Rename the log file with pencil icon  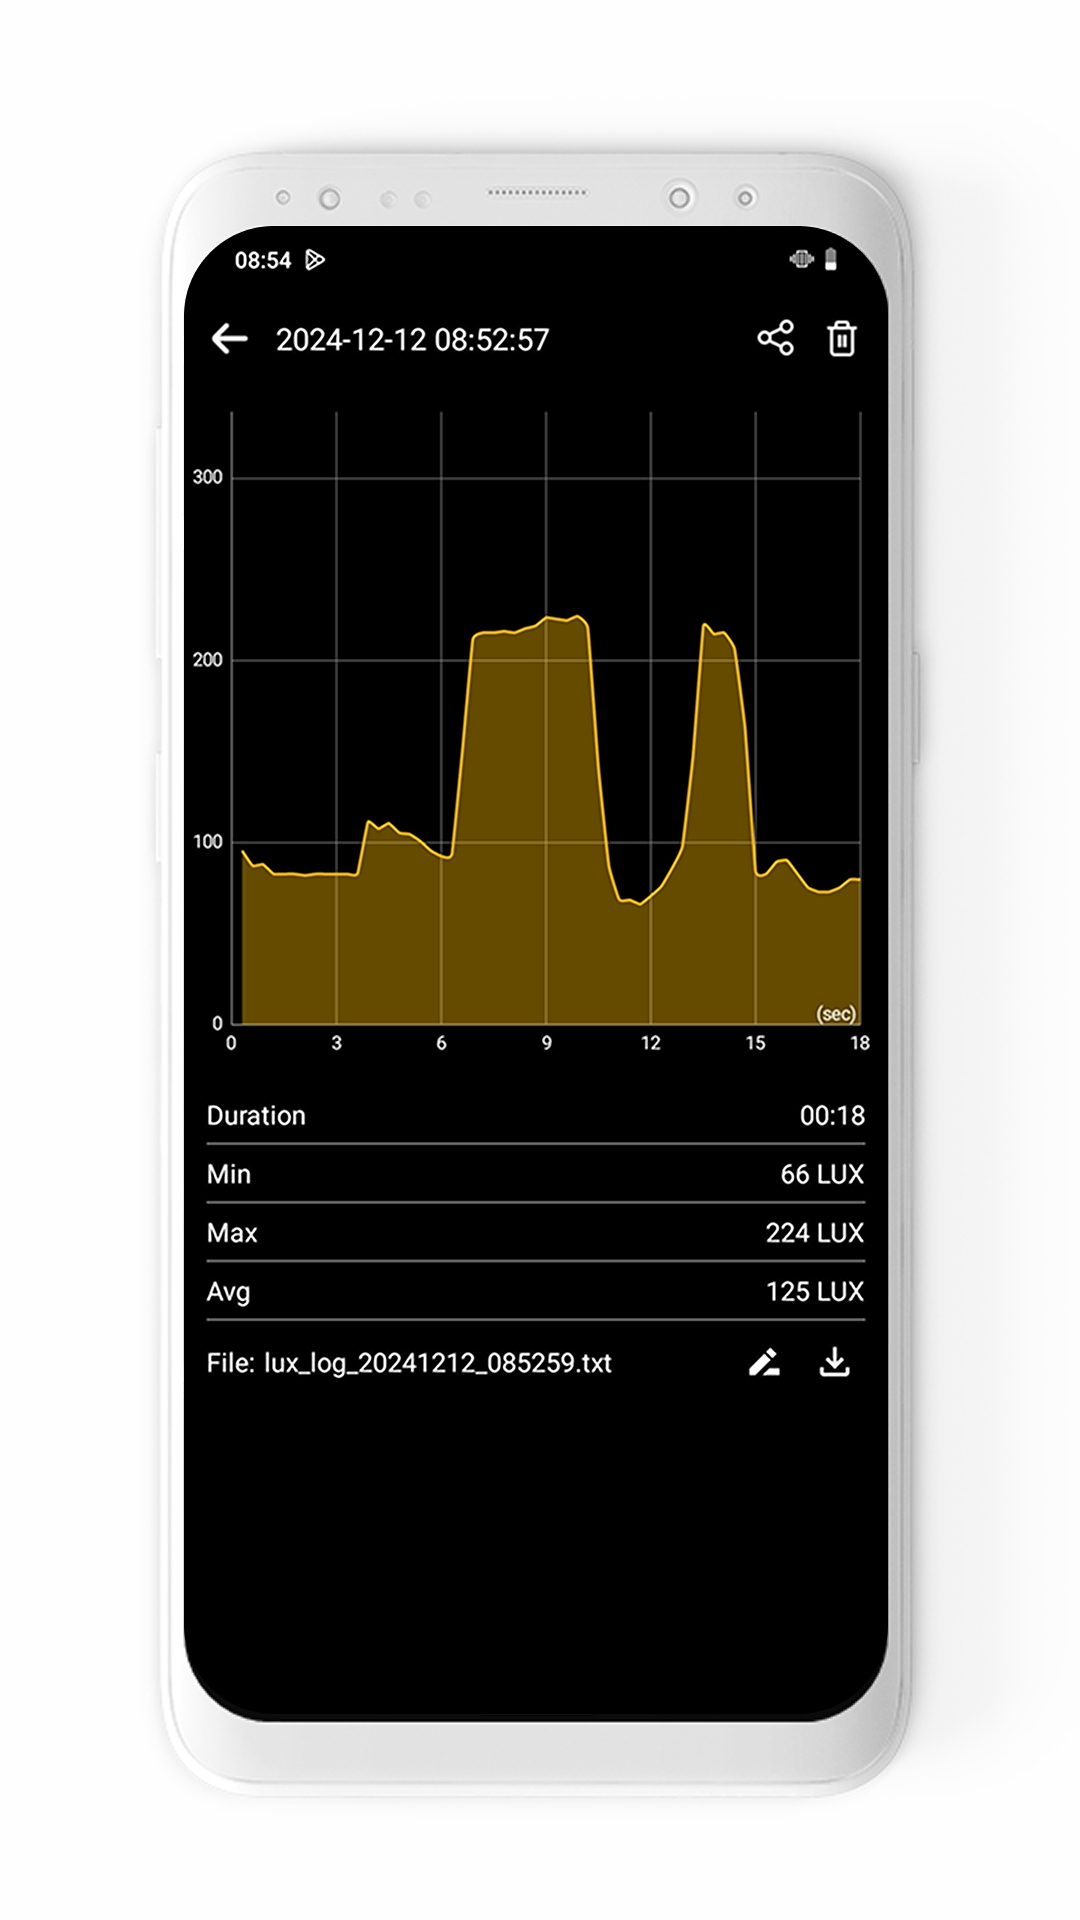tap(764, 1362)
